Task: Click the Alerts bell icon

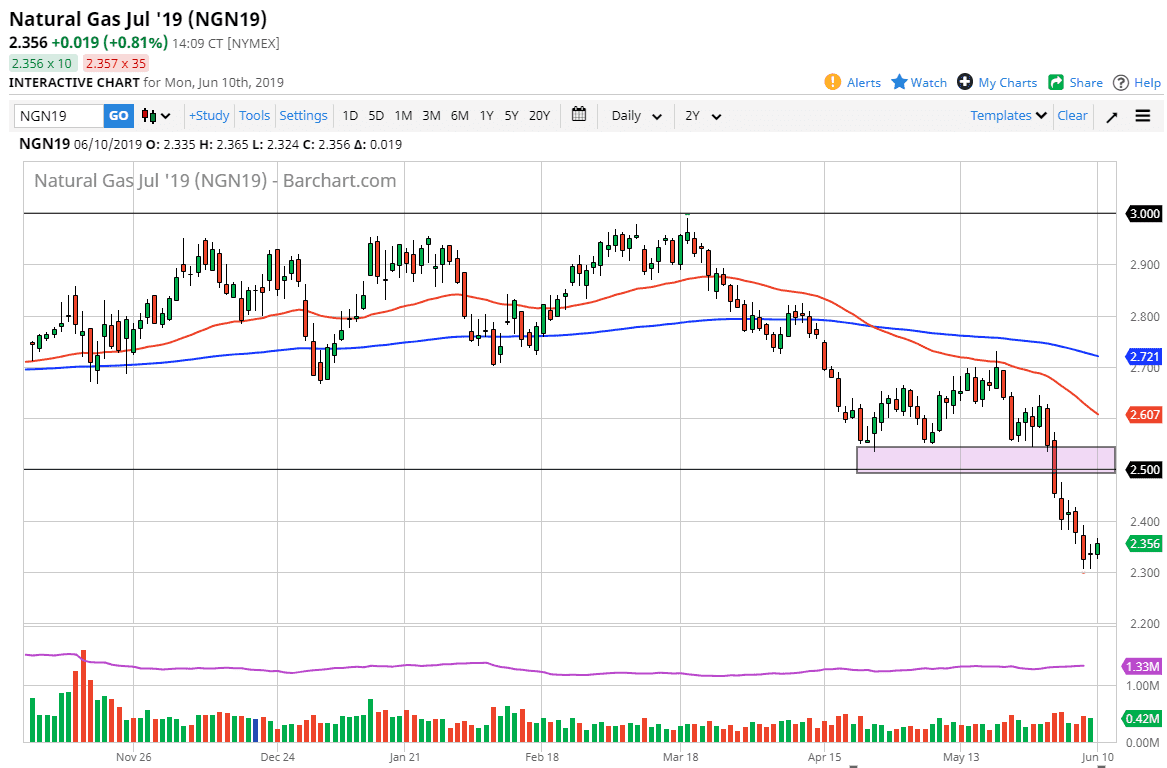Action: pyautogui.click(x=832, y=82)
